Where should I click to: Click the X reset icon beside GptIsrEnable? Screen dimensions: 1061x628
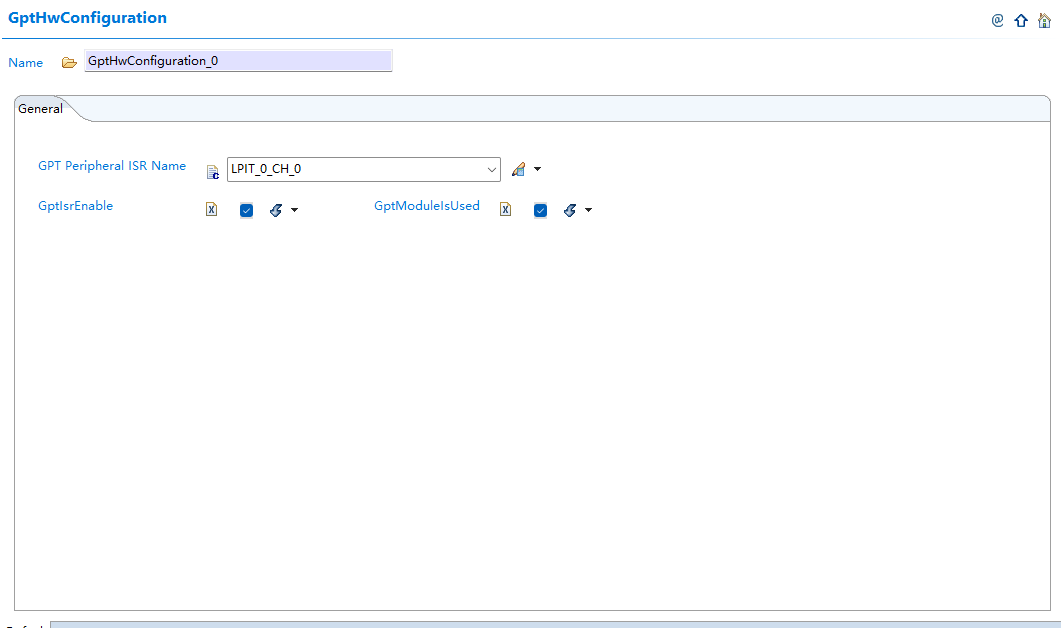[211, 209]
